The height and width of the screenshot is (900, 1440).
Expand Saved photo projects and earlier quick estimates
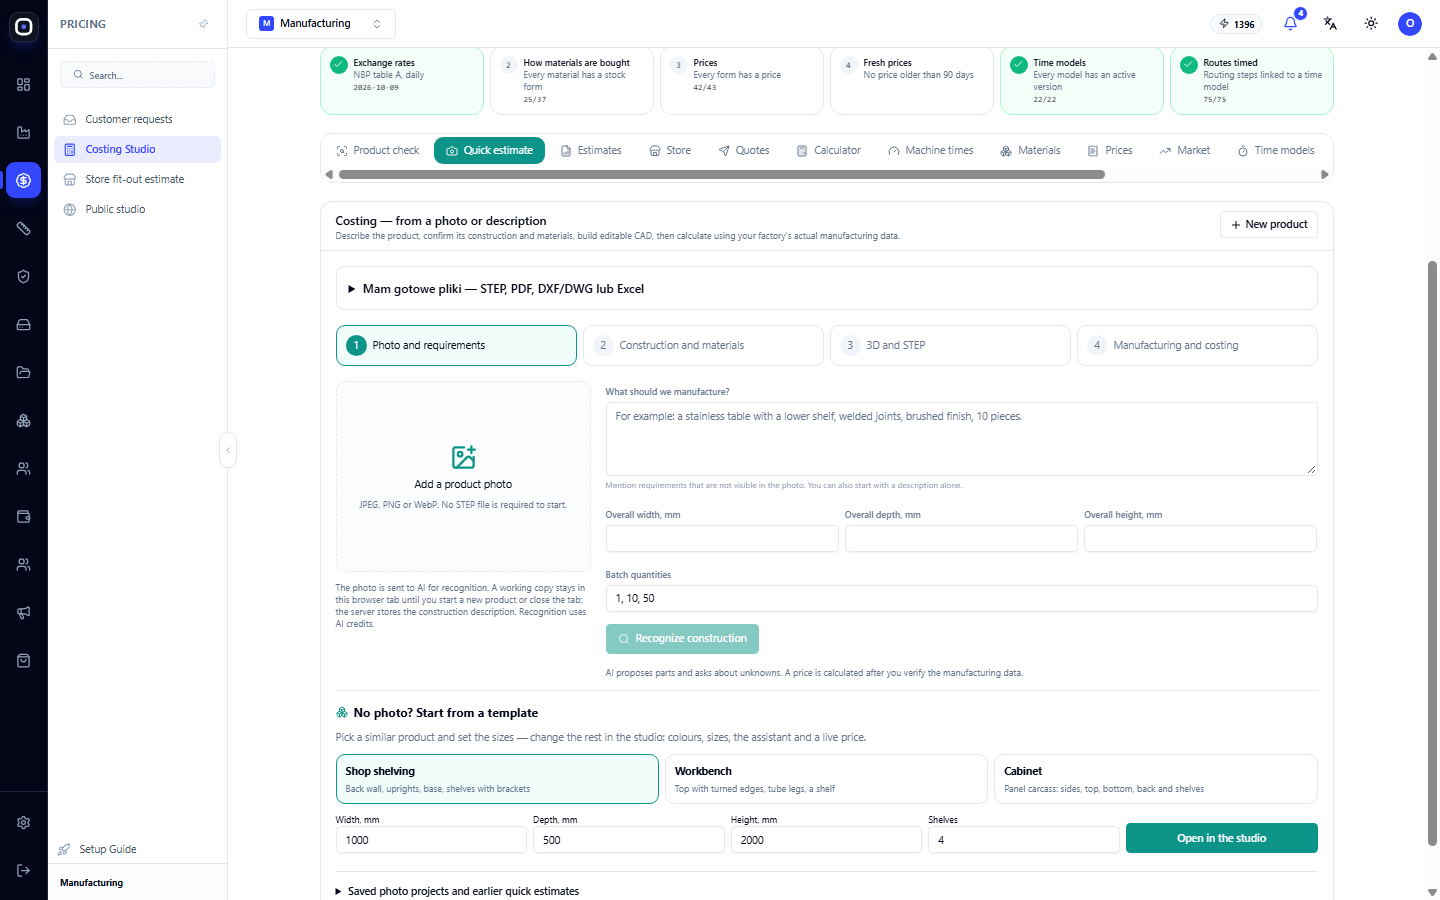(x=457, y=891)
